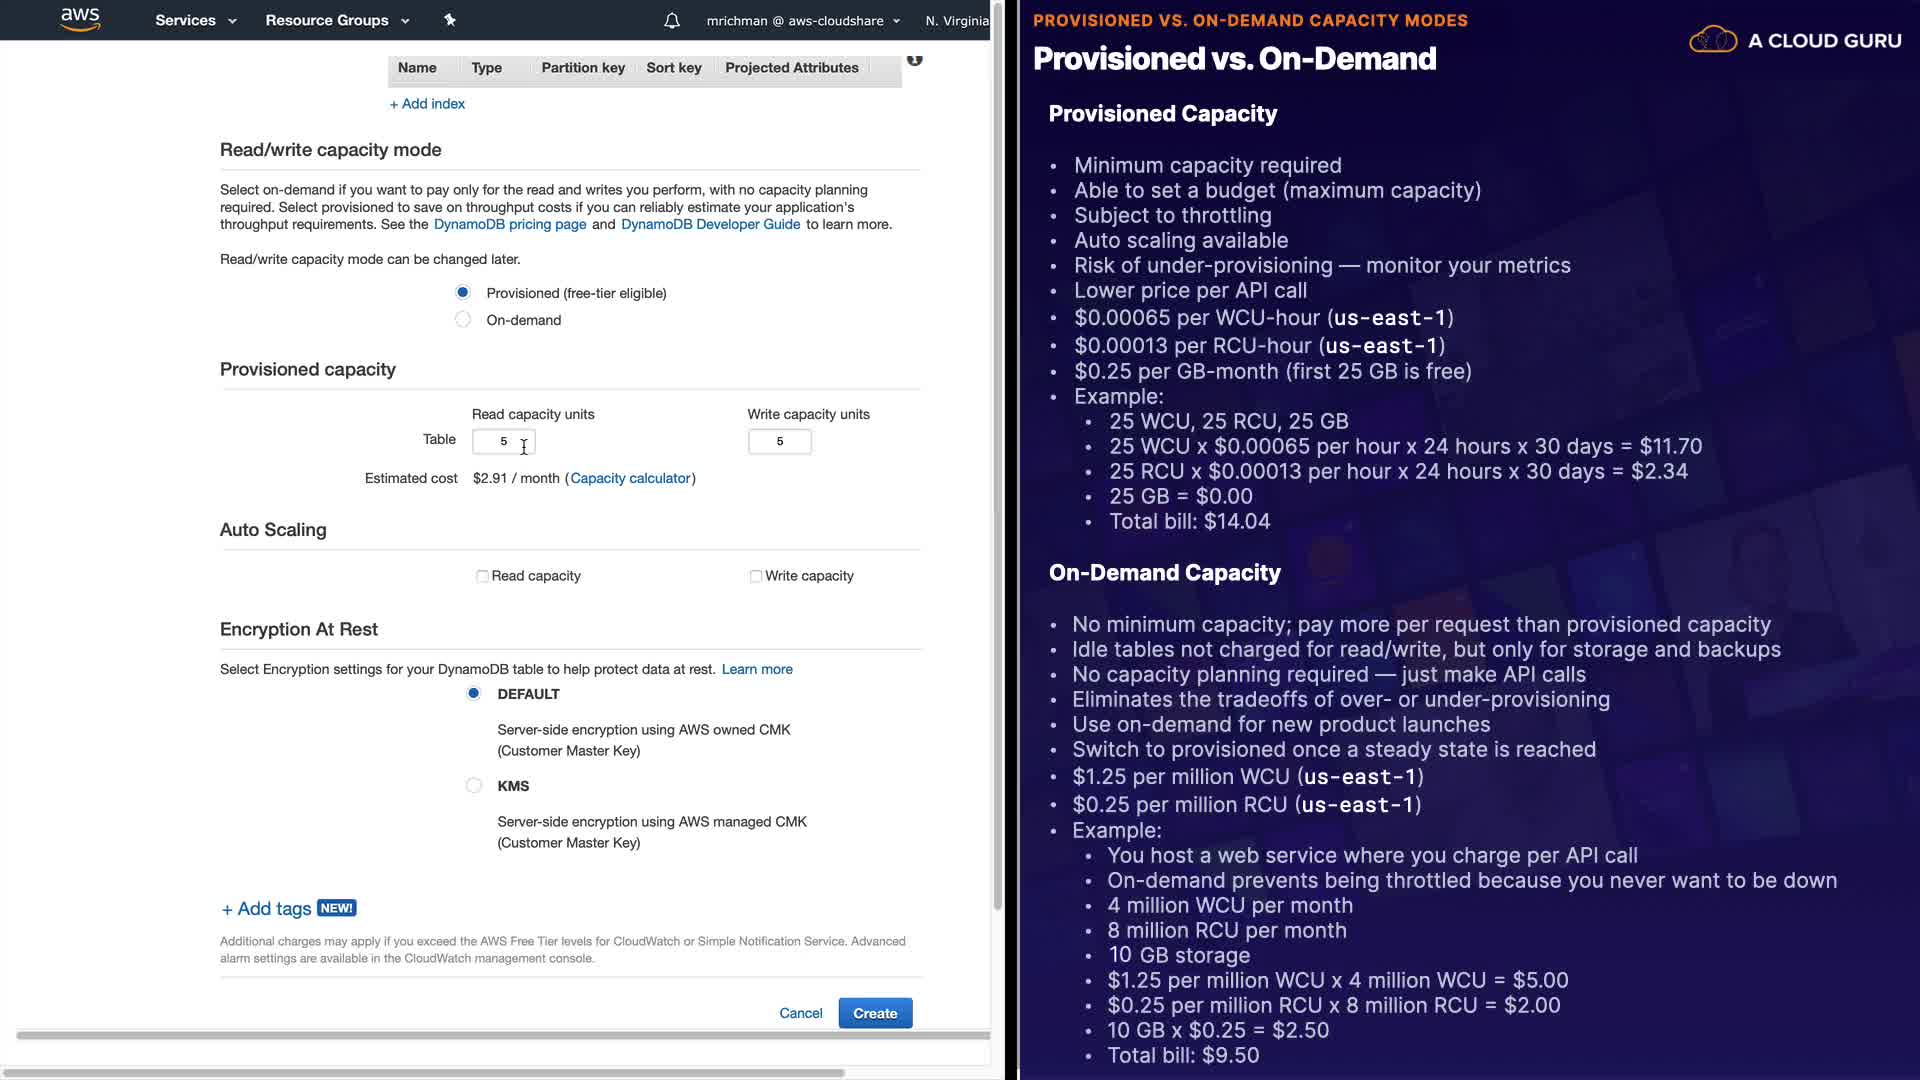Click the NEW badge next to Add tags
This screenshot has width=1920, height=1080.
tap(336, 908)
